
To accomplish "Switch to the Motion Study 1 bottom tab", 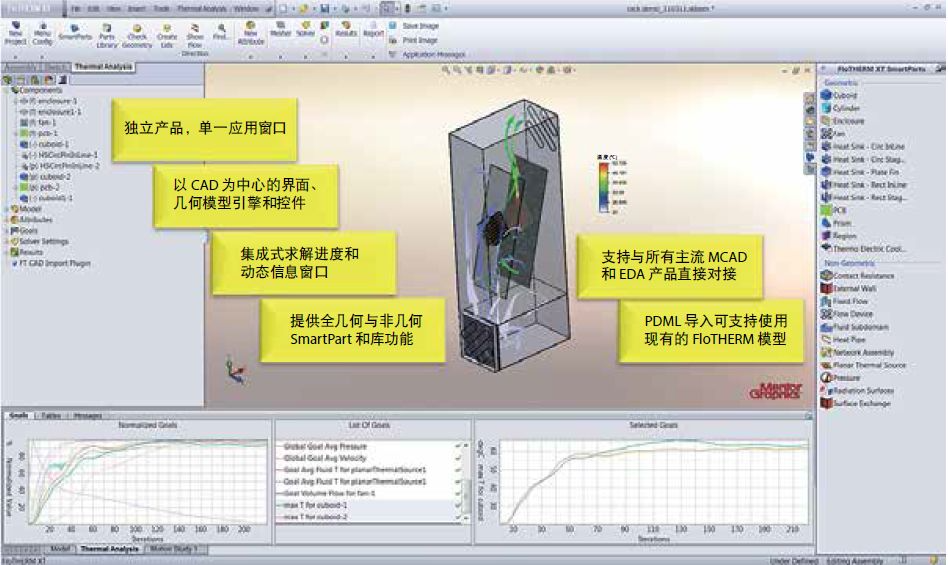I will click(x=174, y=549).
